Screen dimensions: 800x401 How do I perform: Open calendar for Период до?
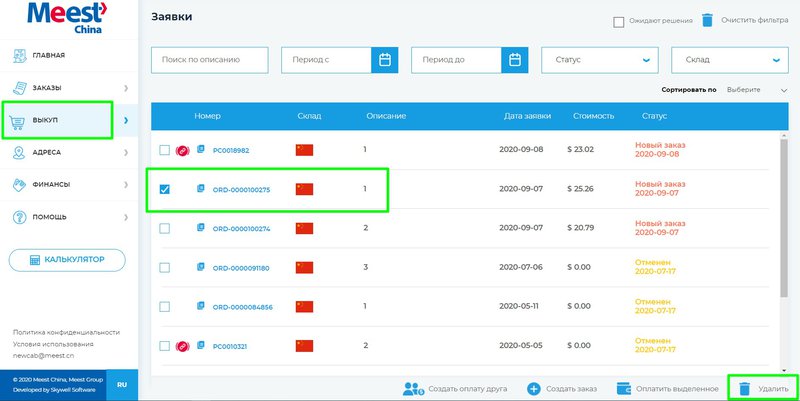[515, 60]
